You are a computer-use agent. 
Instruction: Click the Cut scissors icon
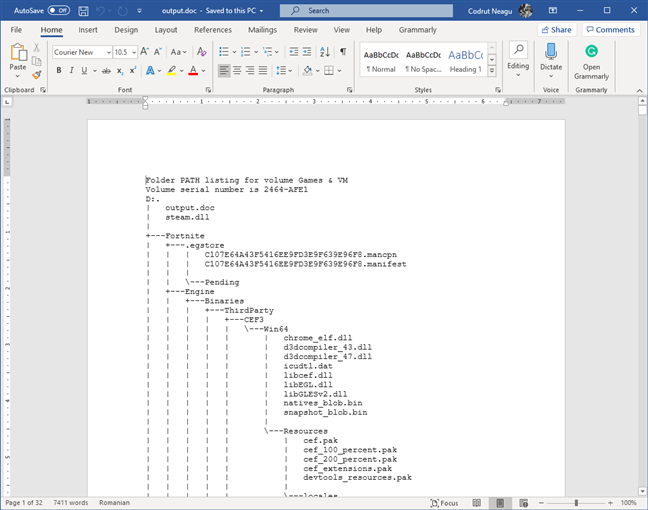pos(36,47)
